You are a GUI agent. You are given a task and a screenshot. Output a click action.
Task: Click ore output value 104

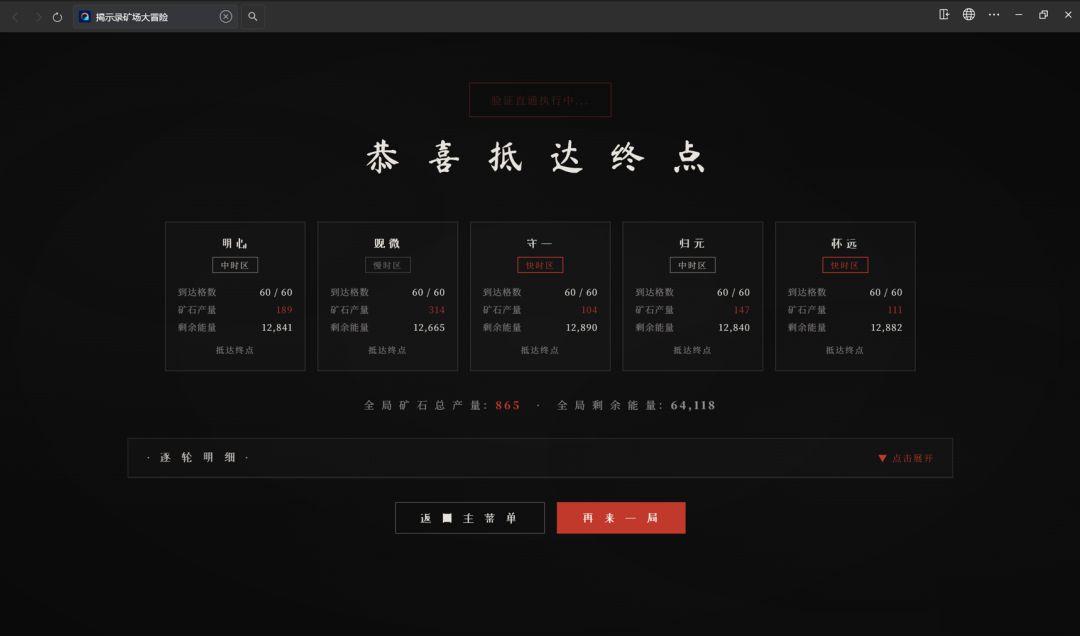[x=589, y=310]
